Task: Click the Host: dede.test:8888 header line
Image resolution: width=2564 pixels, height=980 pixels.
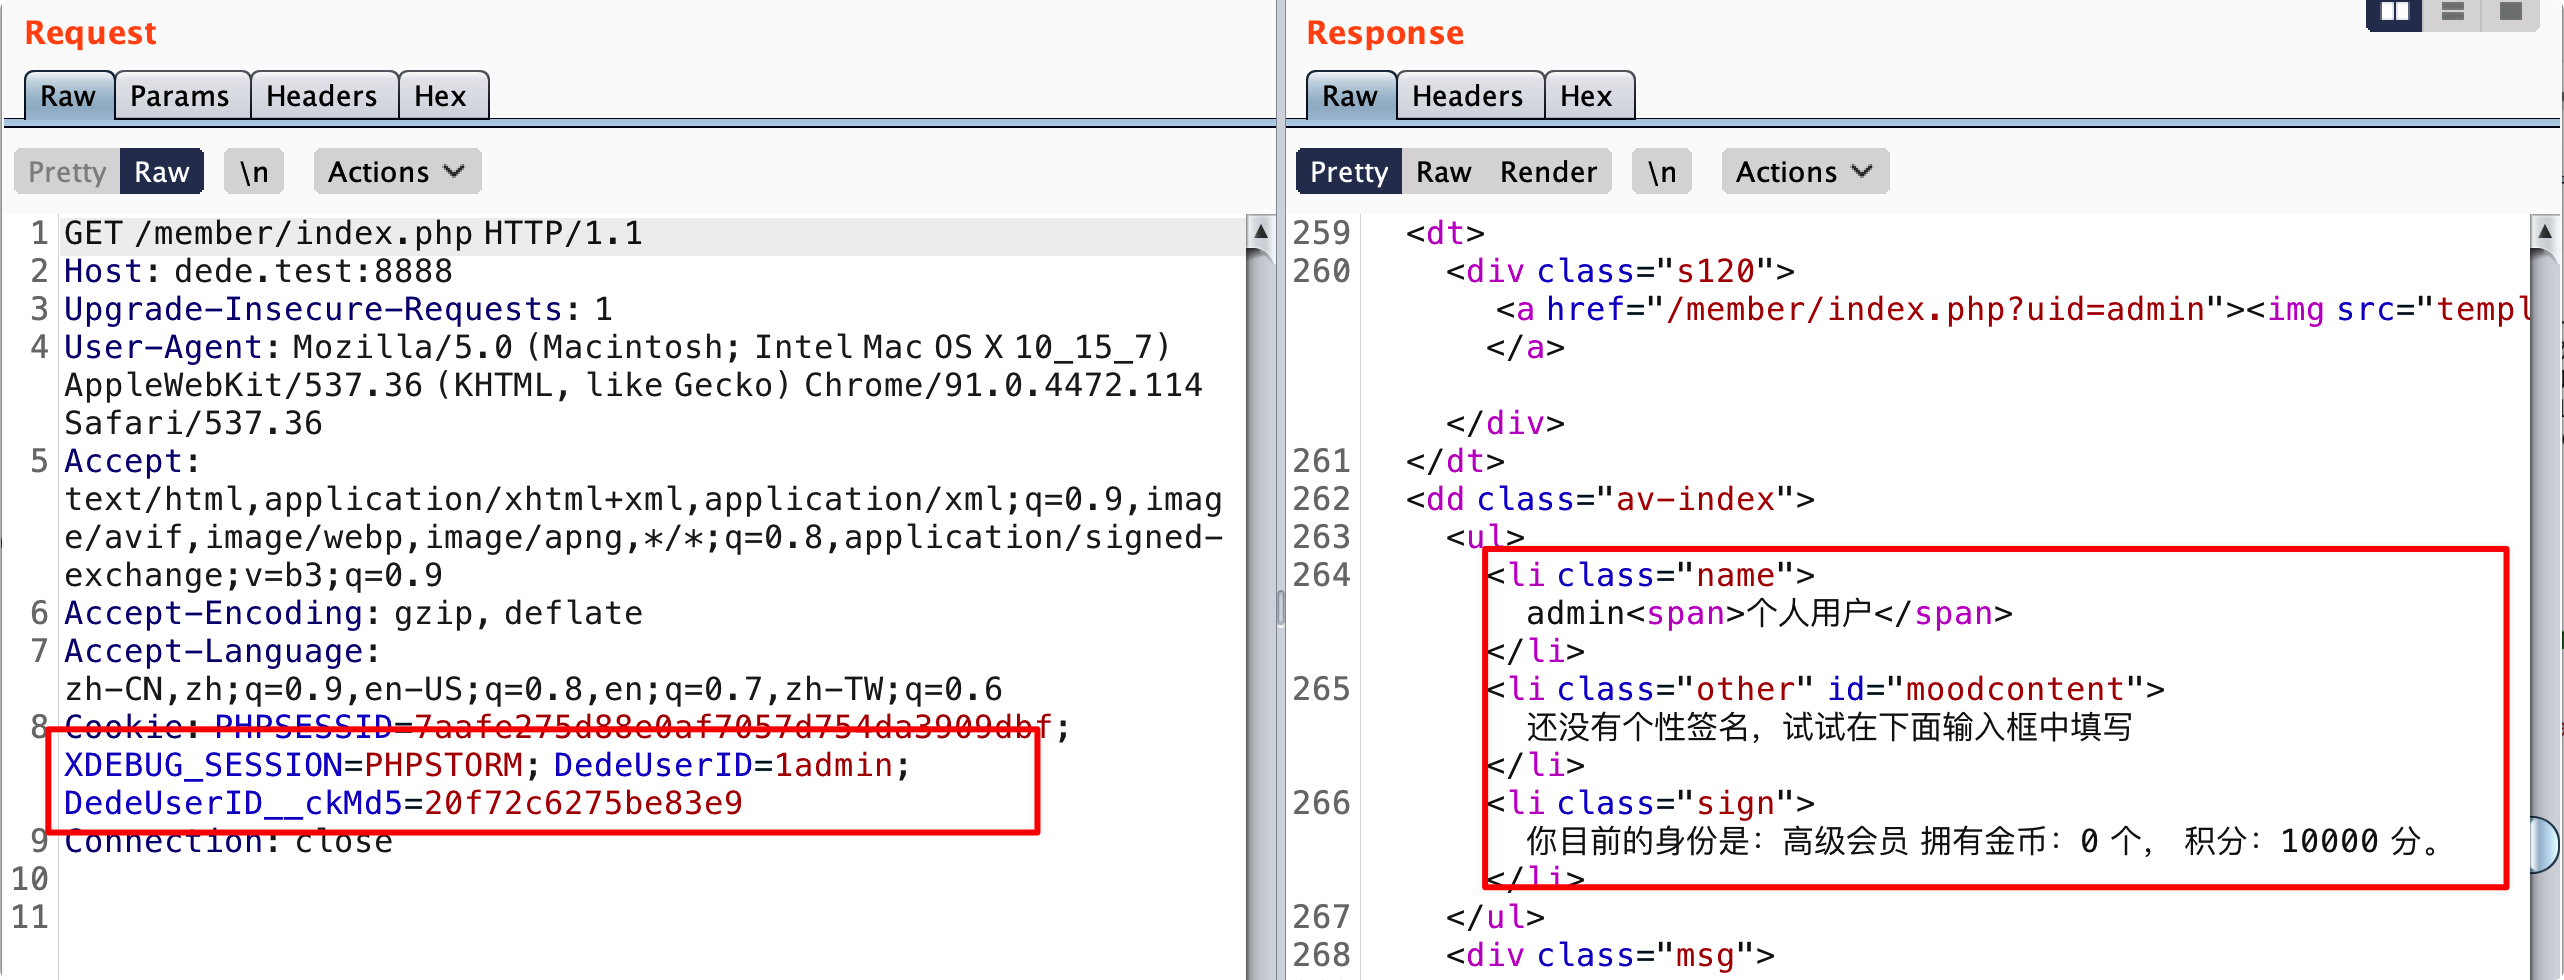Action: pyautogui.click(x=258, y=272)
